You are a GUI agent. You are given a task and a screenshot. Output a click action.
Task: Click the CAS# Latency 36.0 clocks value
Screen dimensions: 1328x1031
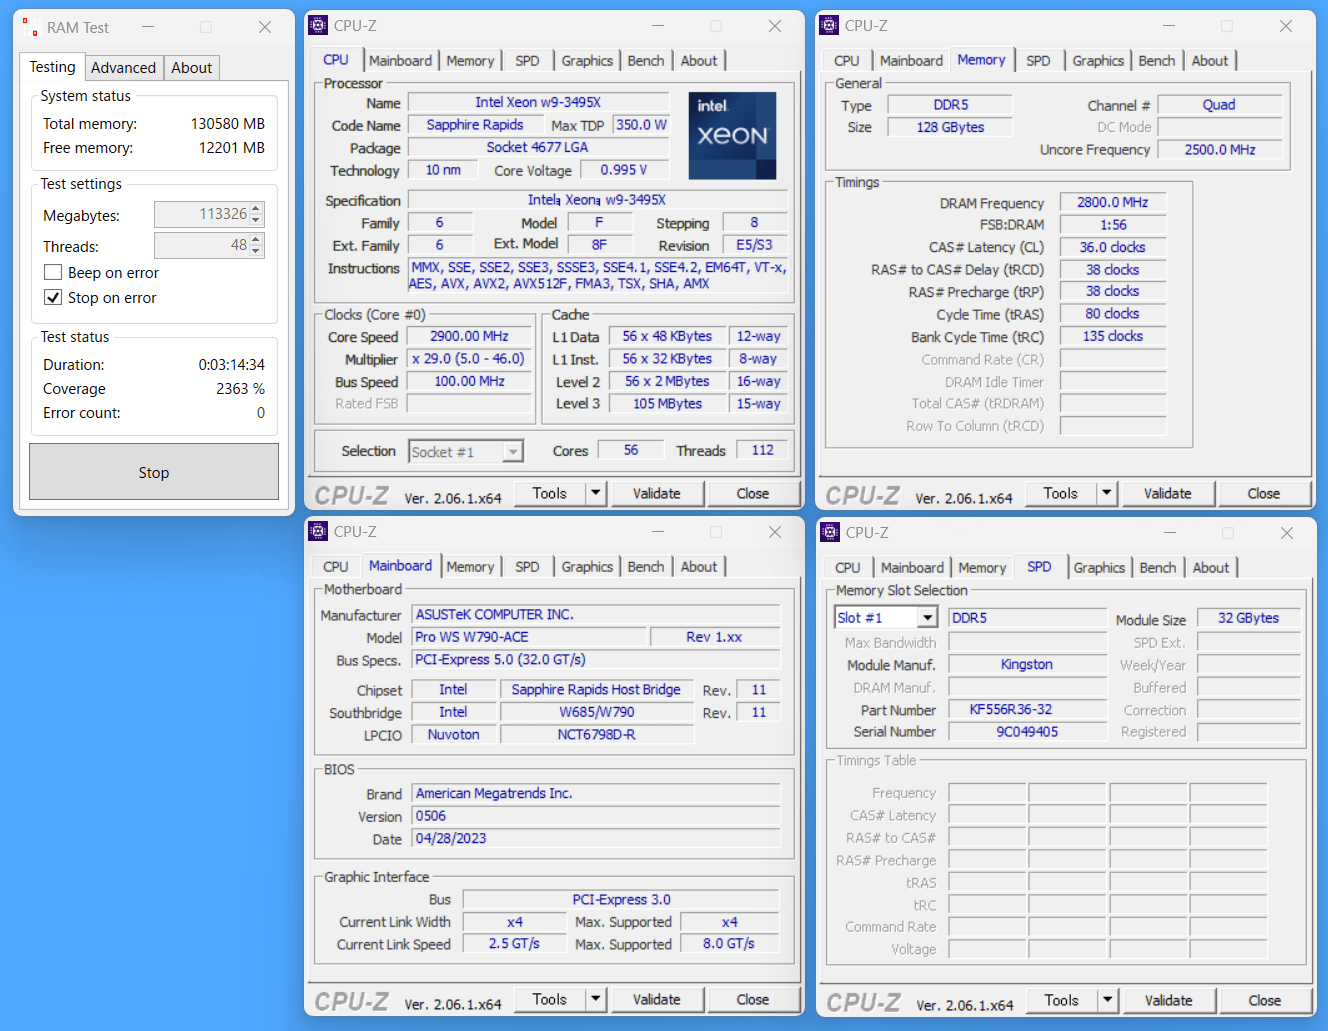(1113, 247)
